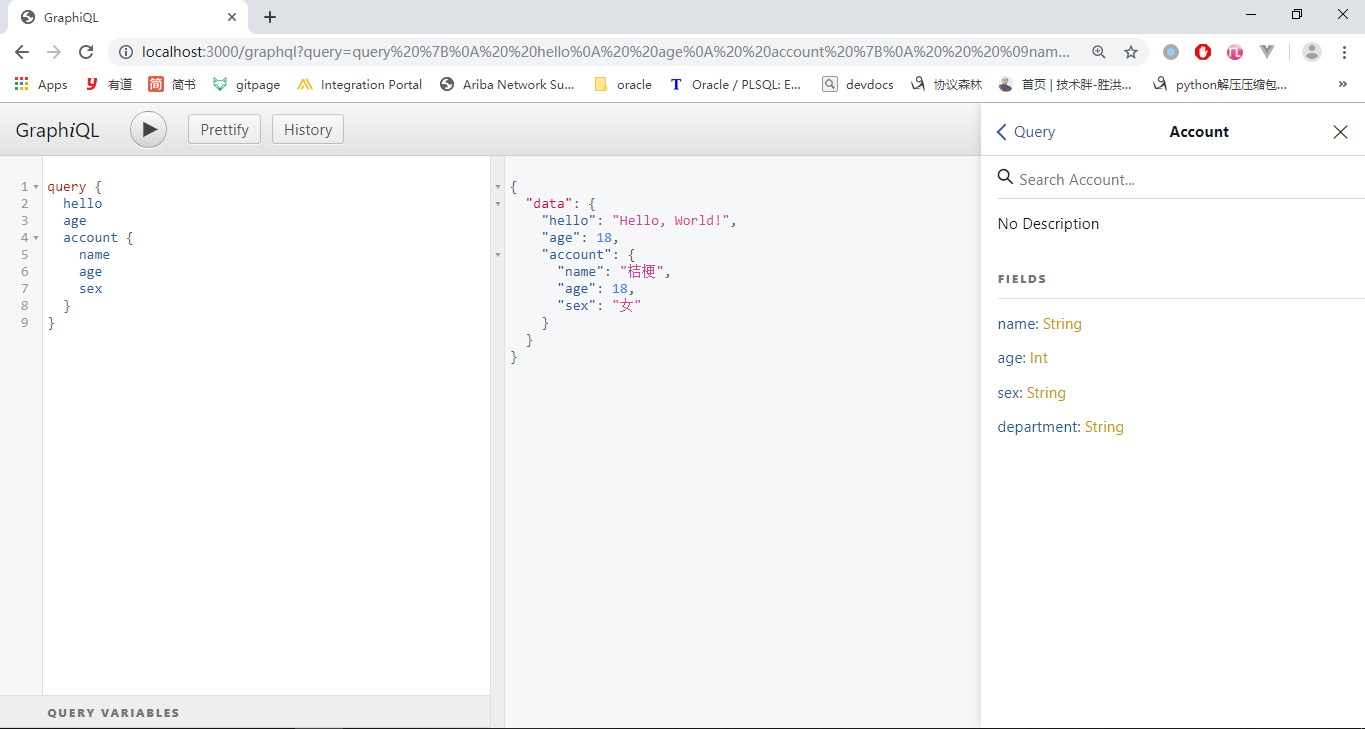Collapse the account block at line 4
This screenshot has width=1365, height=729.
(x=36, y=238)
